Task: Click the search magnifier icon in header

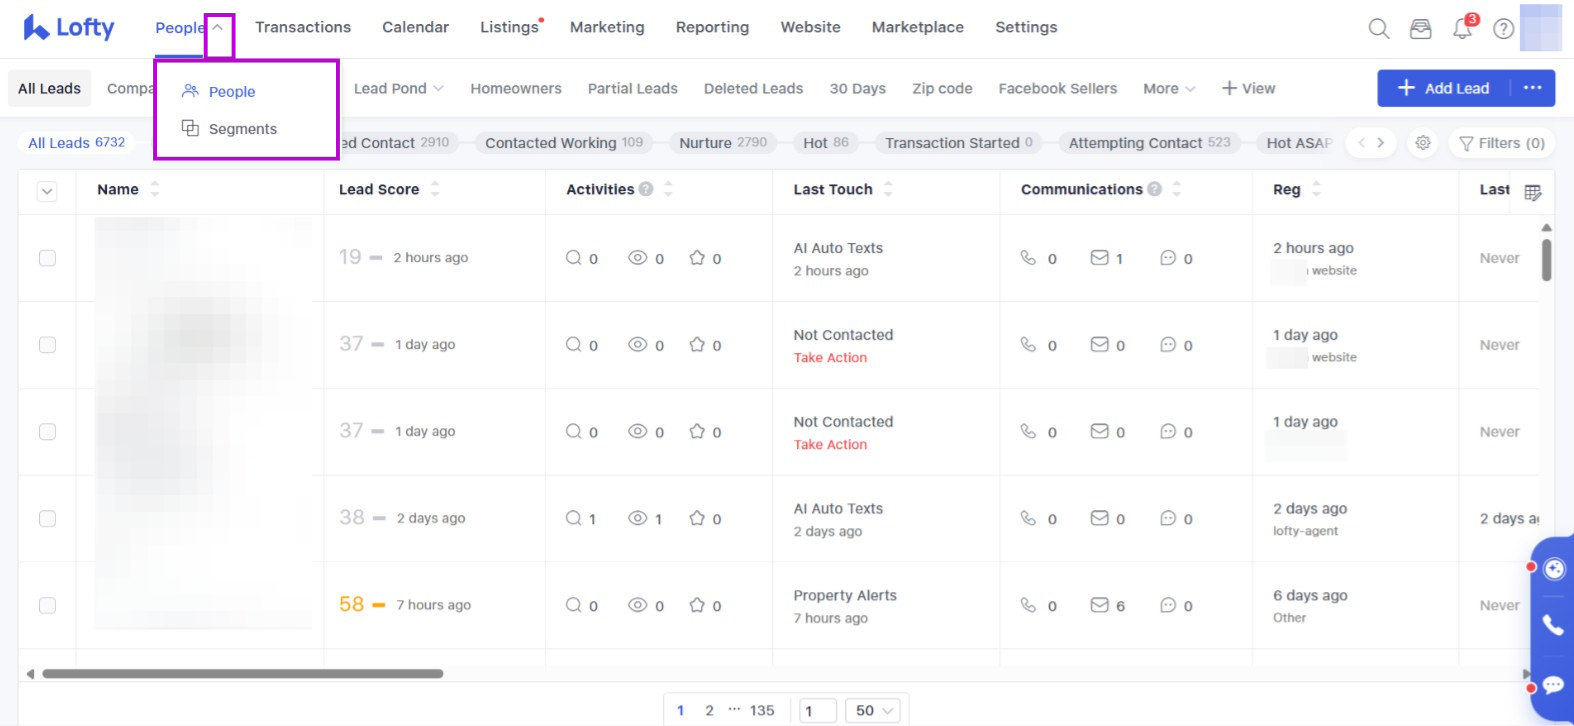Action: click(1379, 29)
